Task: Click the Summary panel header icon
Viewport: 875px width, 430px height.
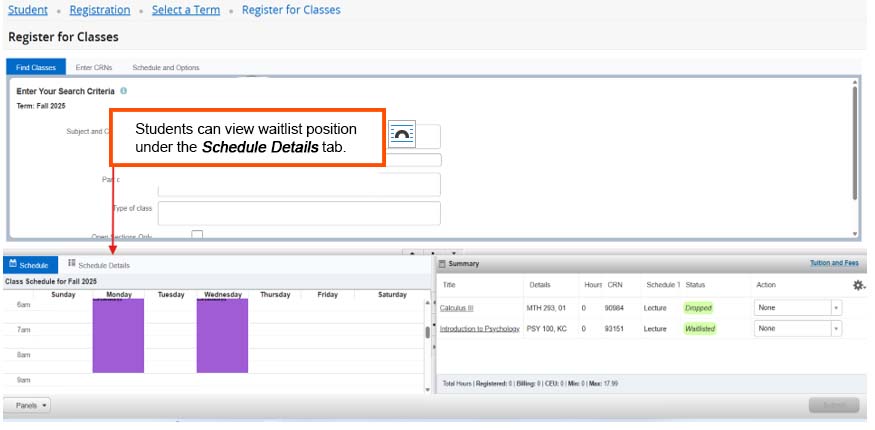Action: pos(443,264)
